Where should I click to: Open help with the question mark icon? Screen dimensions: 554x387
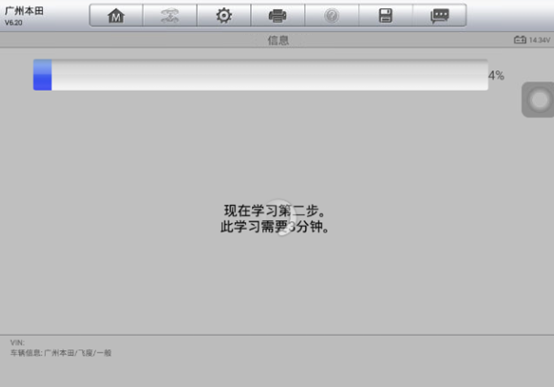tap(331, 16)
